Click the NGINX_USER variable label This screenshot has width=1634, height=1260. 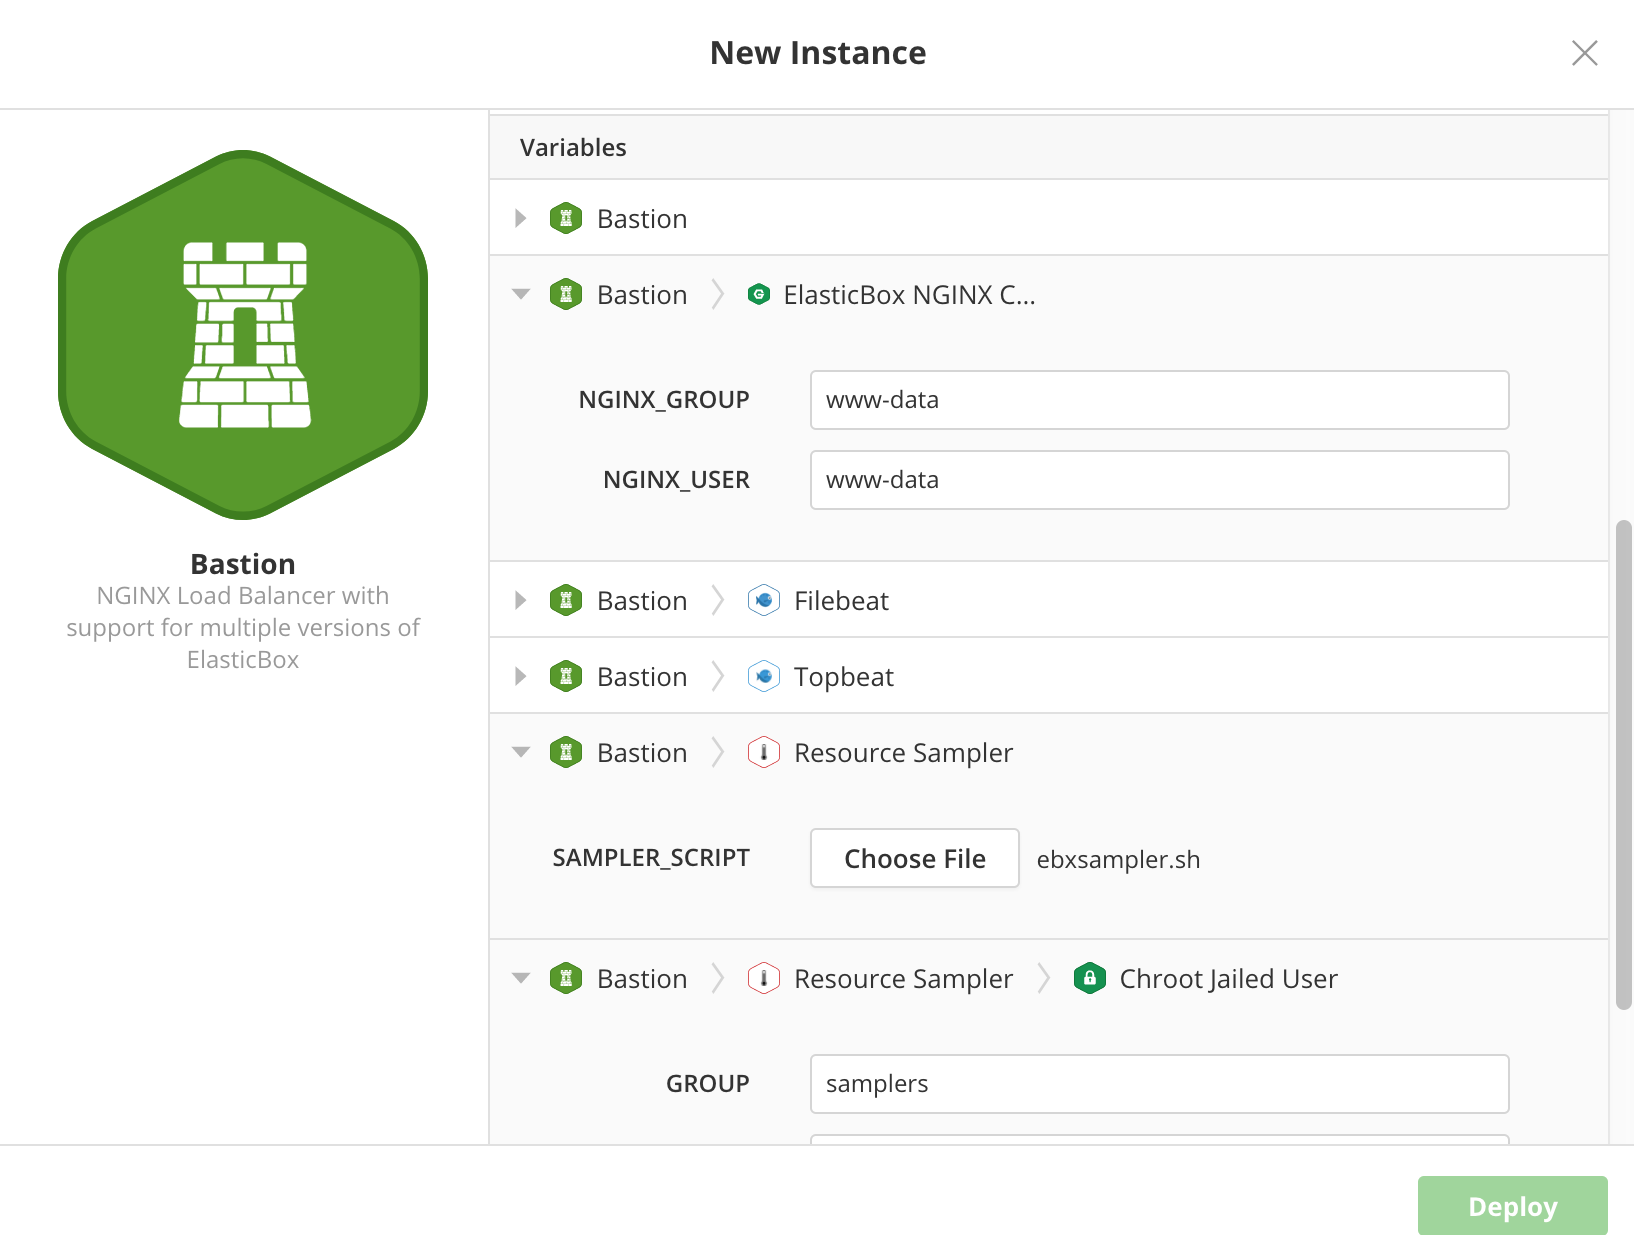tap(676, 480)
